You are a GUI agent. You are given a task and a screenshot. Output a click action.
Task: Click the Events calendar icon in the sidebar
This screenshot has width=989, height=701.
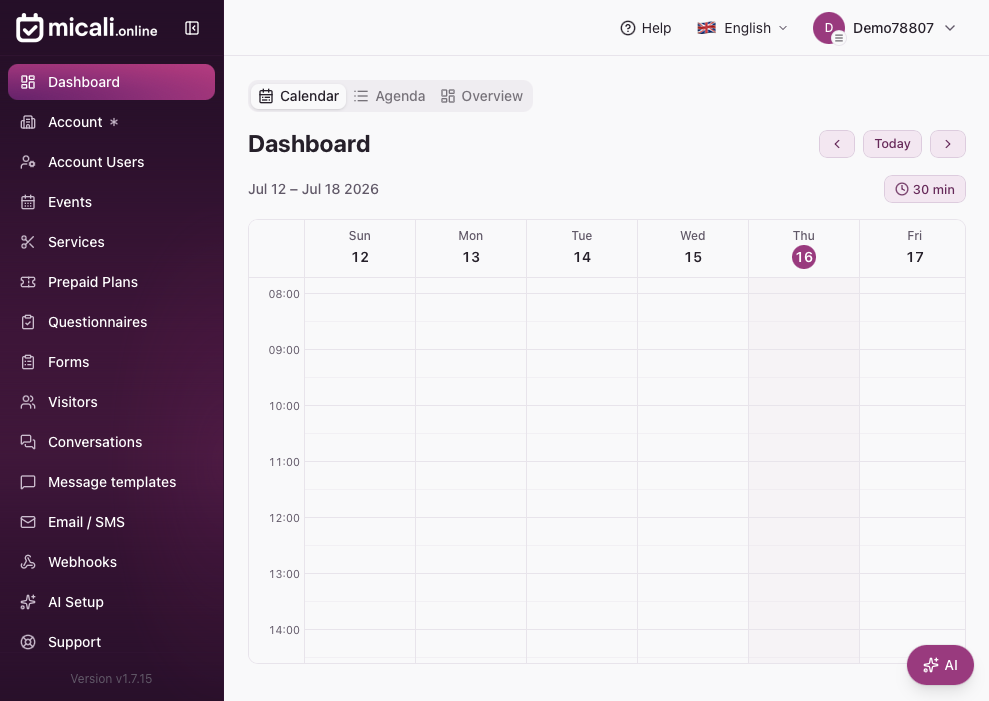pos(28,202)
